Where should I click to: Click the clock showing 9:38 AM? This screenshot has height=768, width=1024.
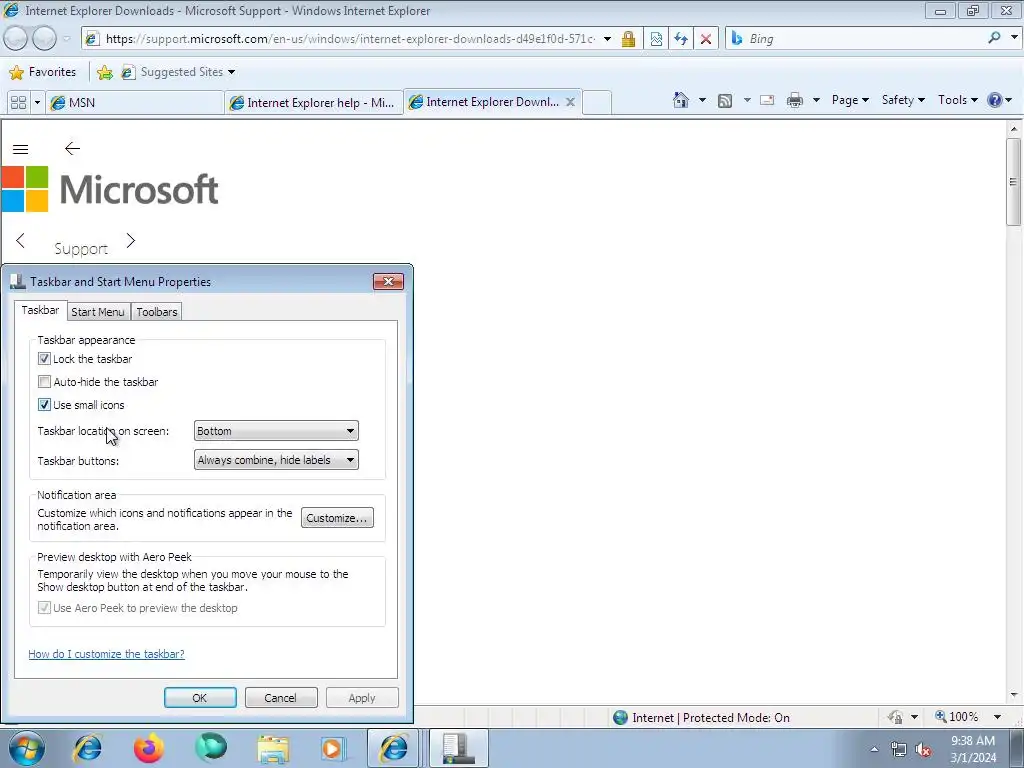point(973,741)
